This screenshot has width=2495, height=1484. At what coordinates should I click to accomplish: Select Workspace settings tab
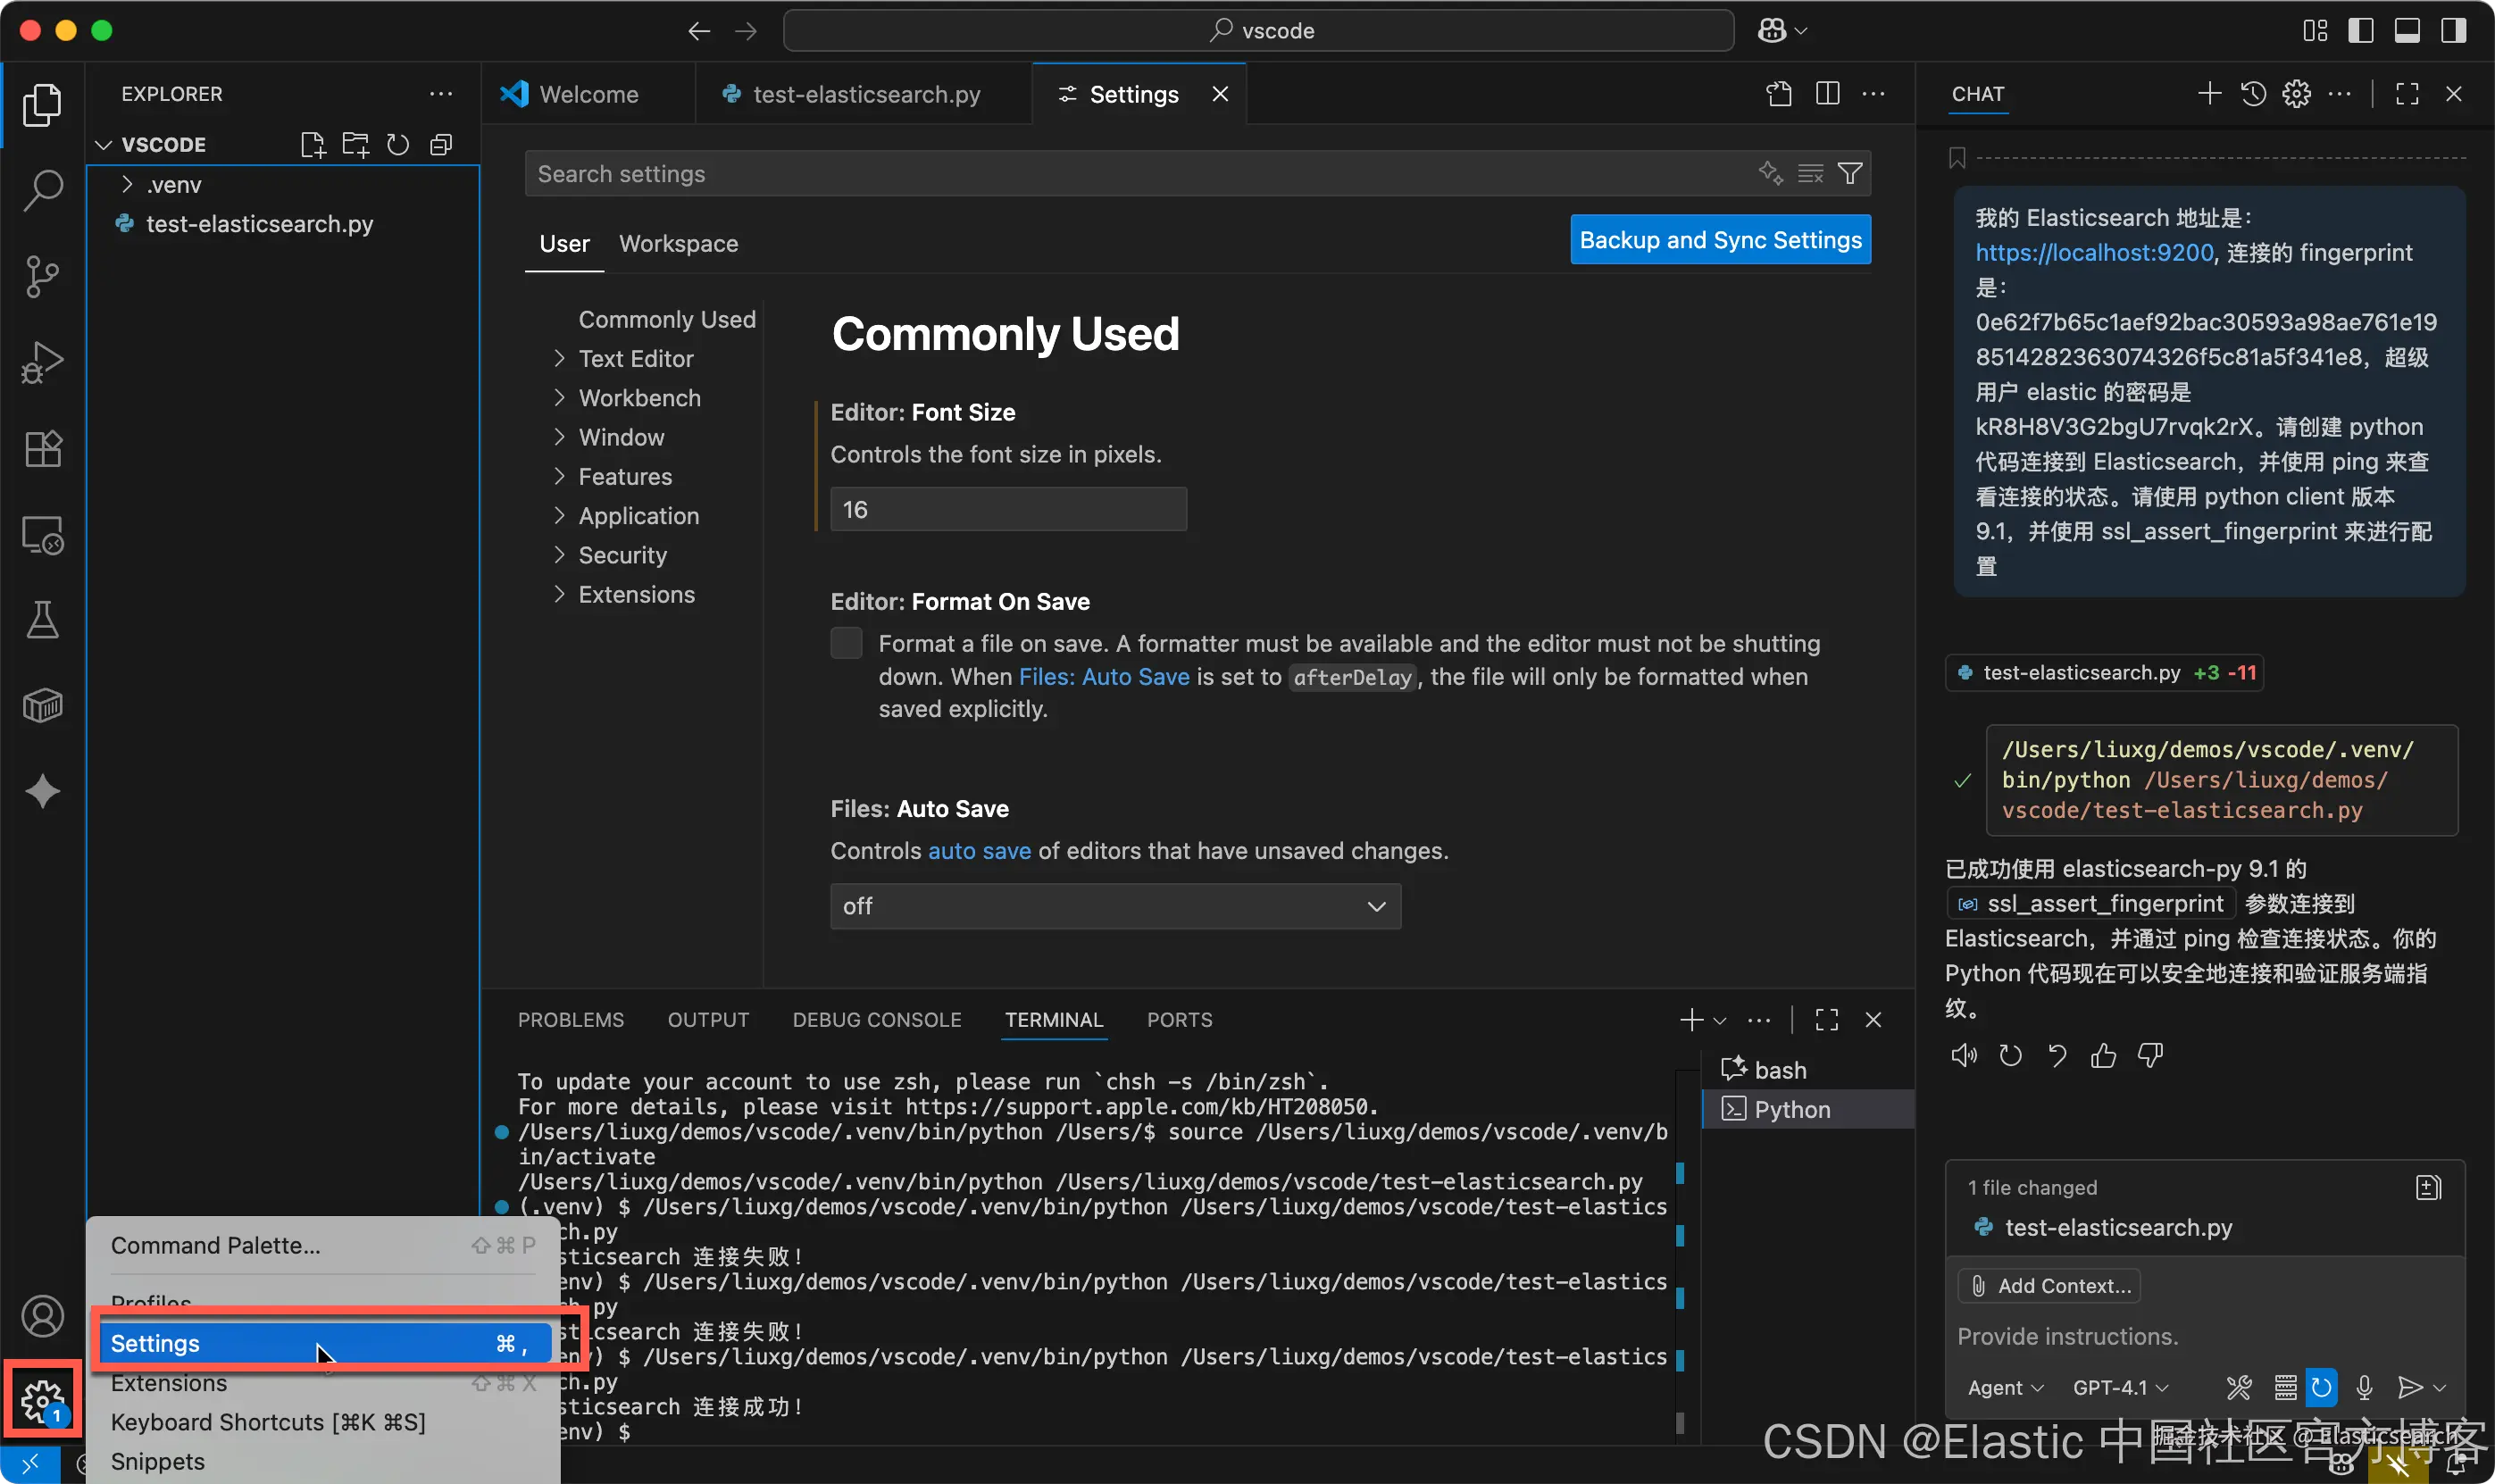click(678, 244)
